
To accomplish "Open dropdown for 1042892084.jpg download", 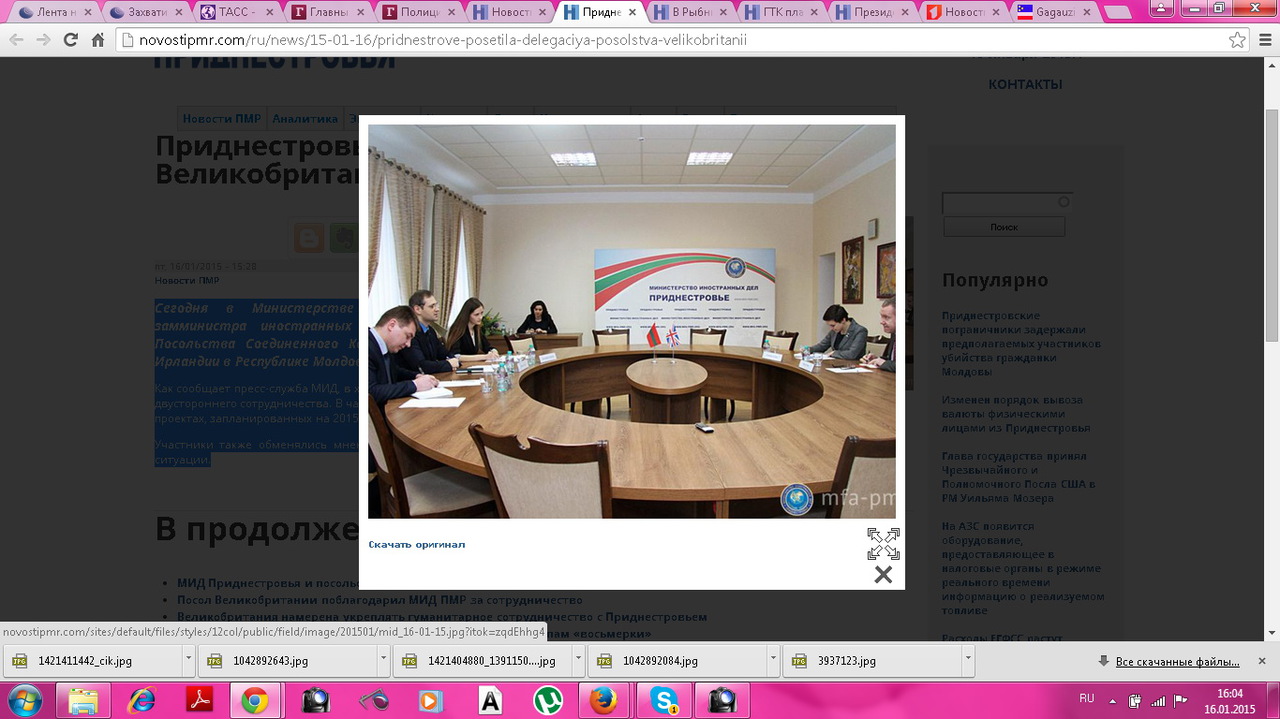I will coord(773,660).
